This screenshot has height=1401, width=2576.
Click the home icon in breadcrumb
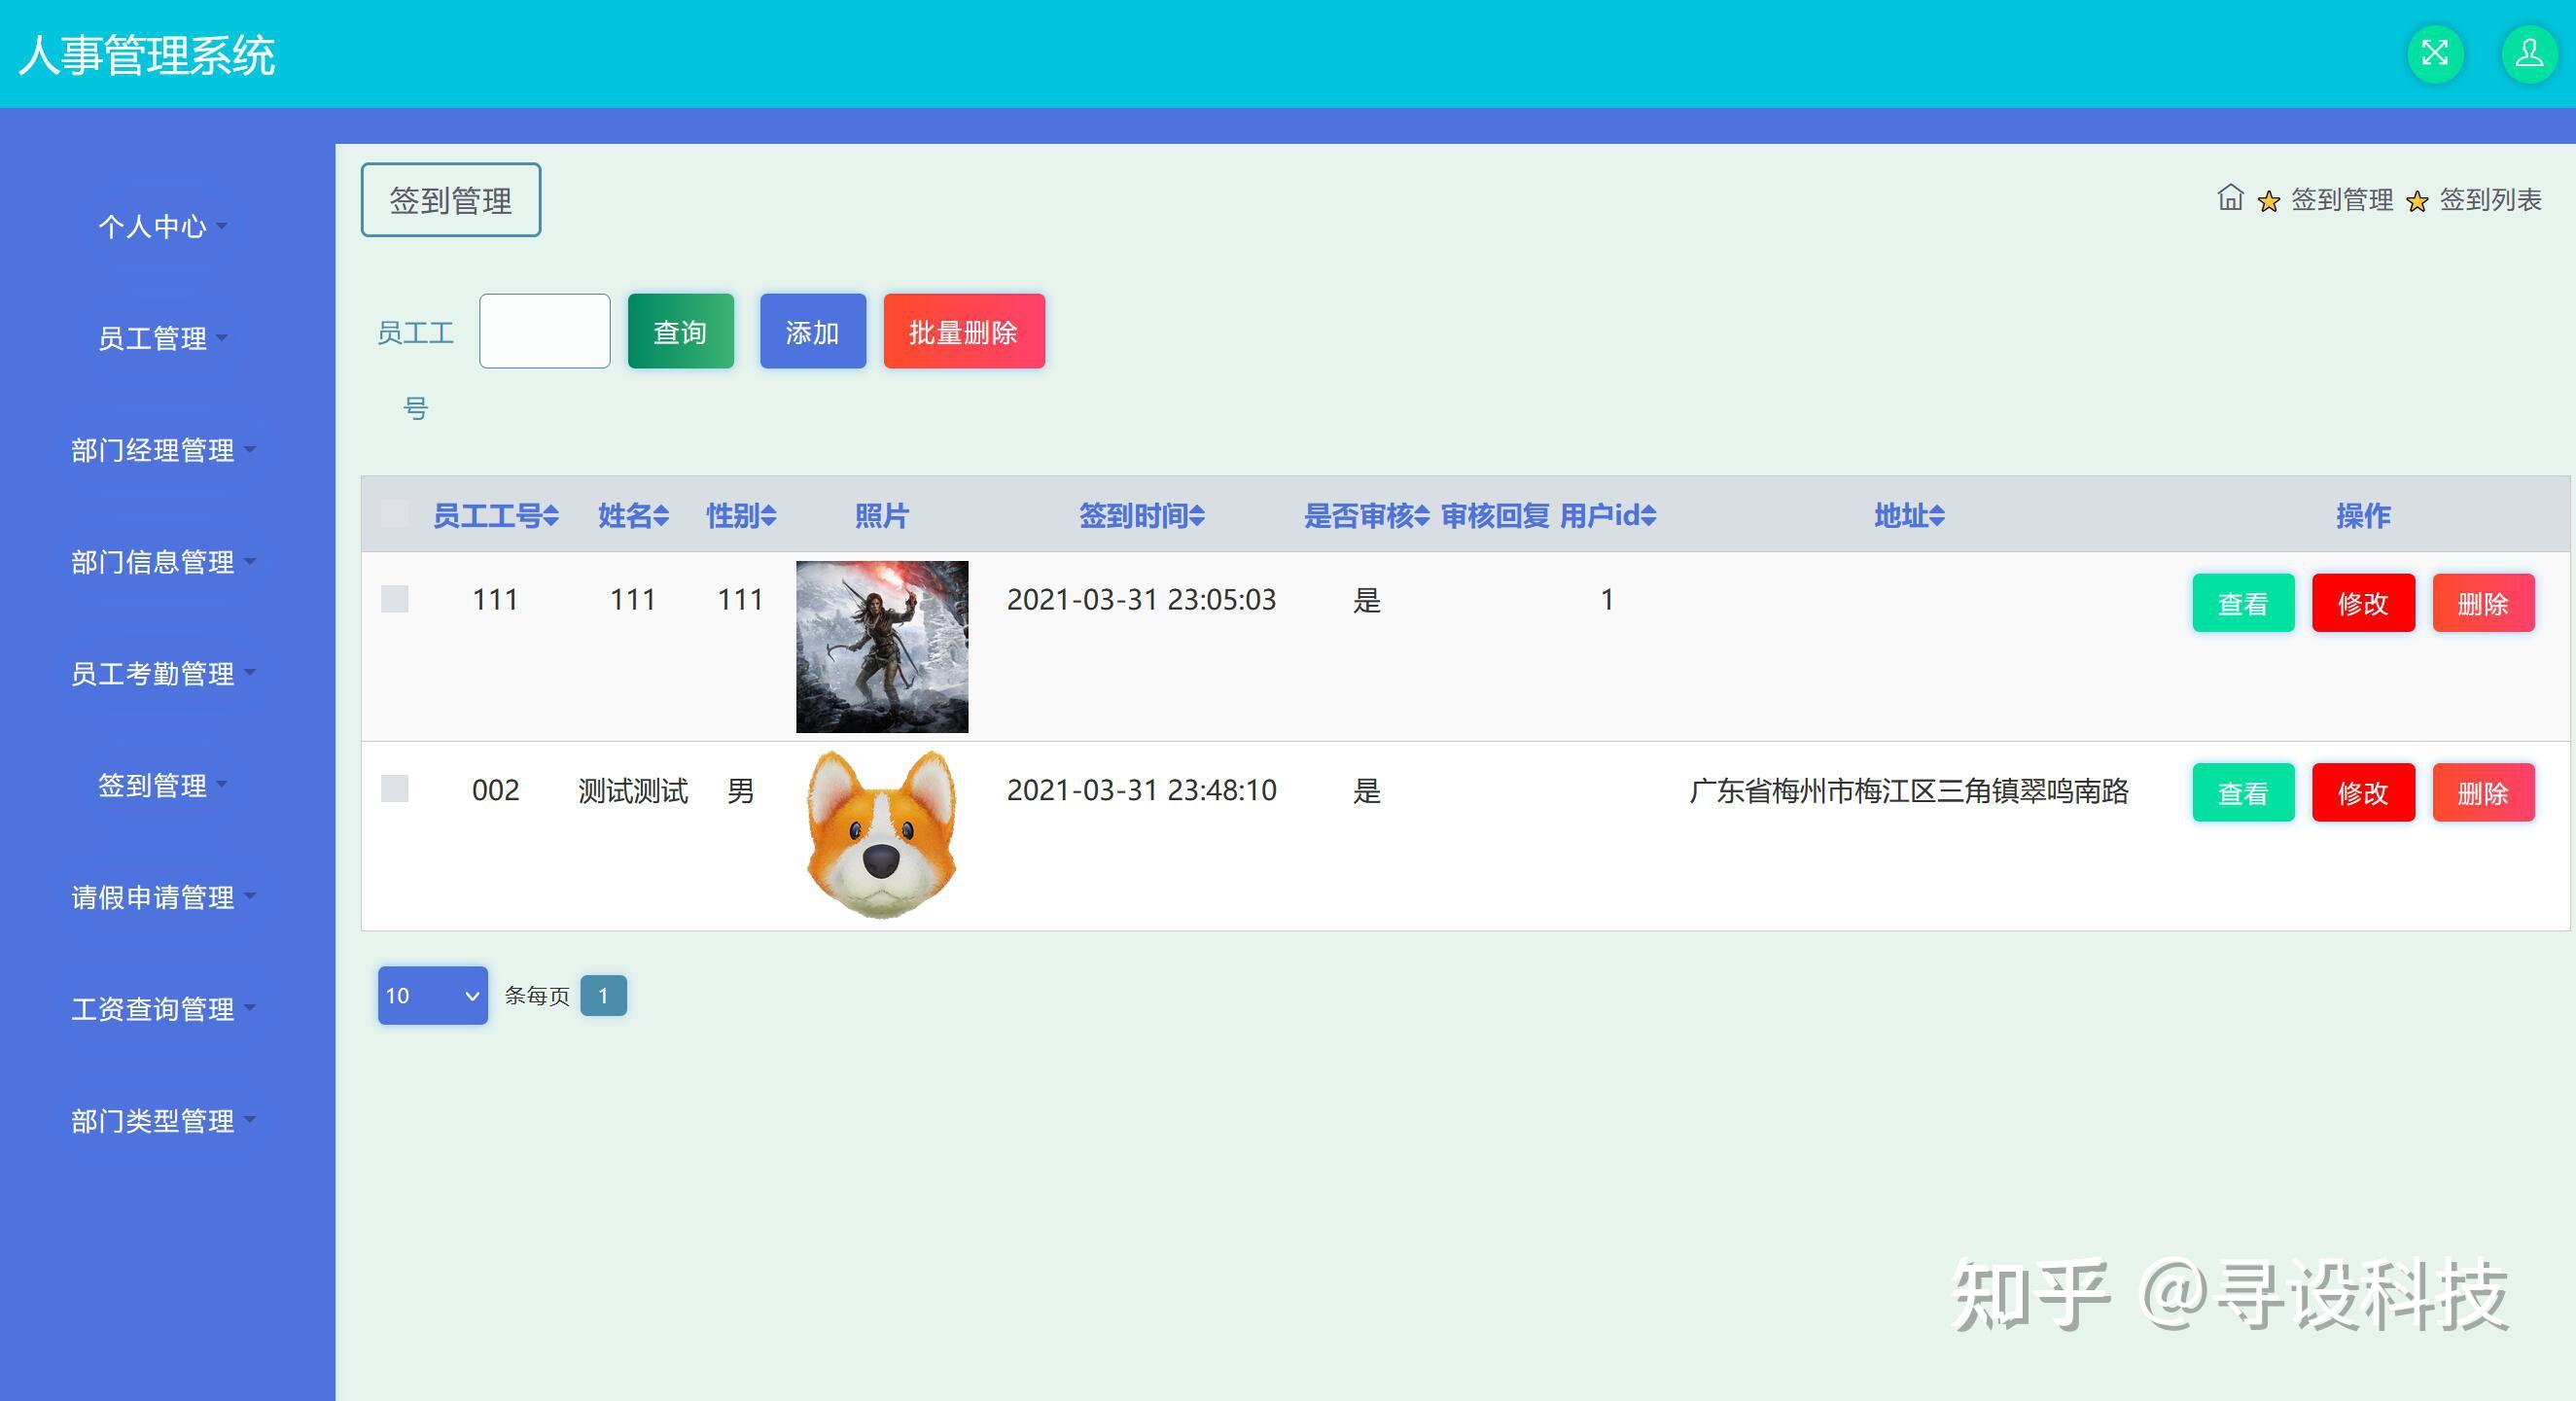coord(2229,198)
